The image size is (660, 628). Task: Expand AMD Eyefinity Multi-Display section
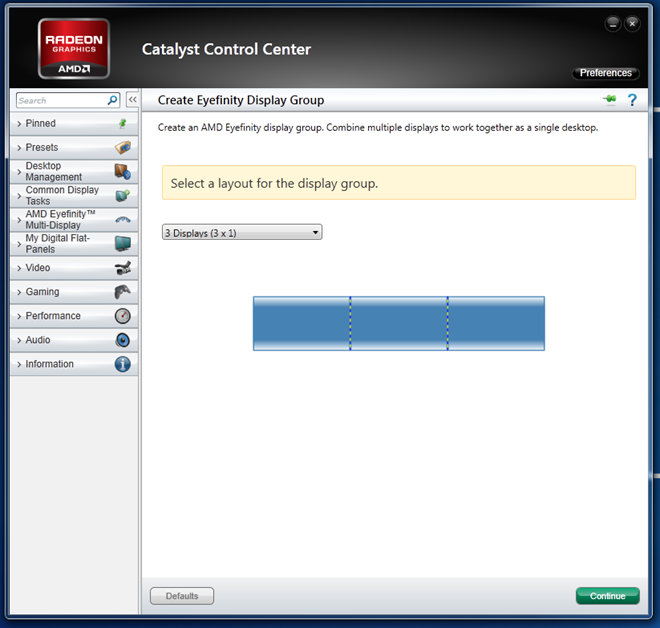[x=74, y=219]
